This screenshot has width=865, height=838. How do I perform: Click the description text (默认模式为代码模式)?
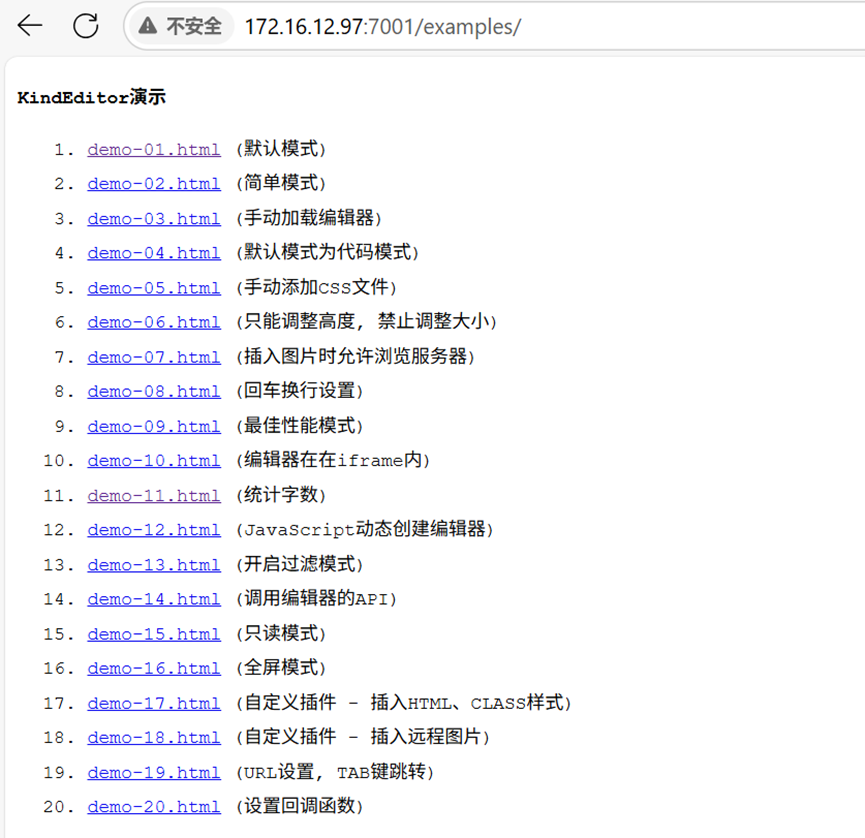(x=328, y=253)
